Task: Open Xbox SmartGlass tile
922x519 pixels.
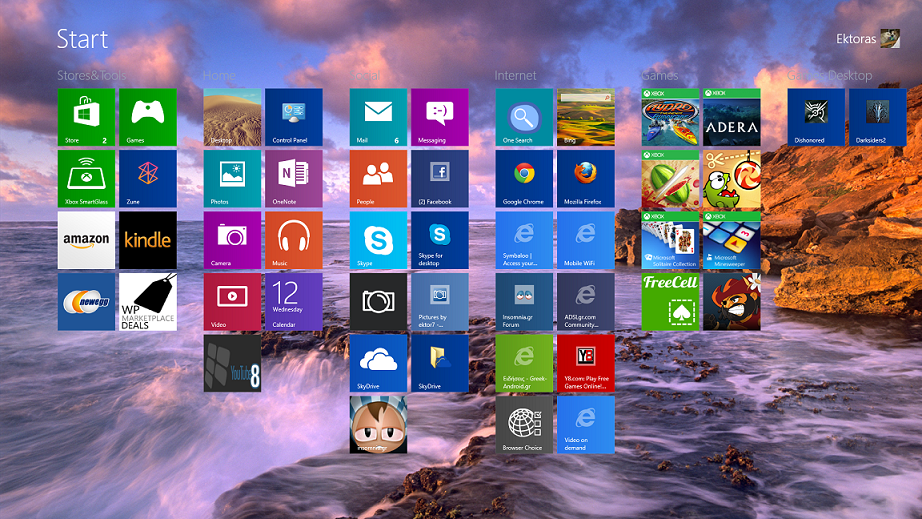Action: [86, 179]
